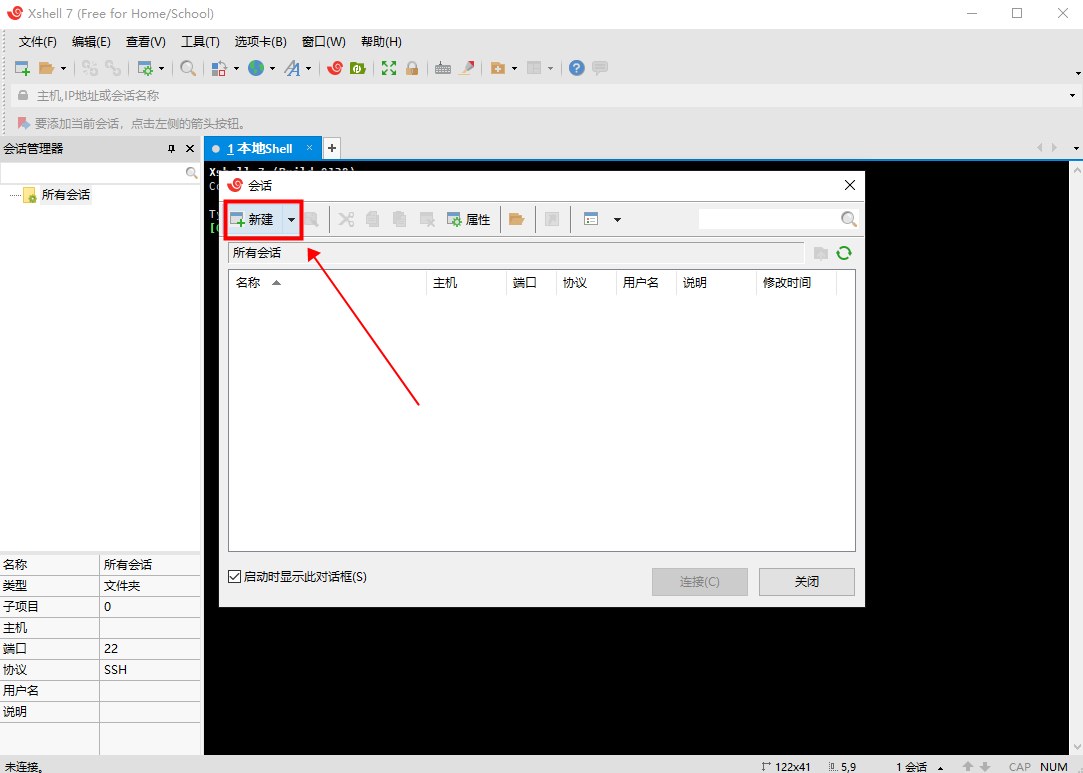This screenshot has width=1083, height=773.
Task: Expand the folder-plus icon dropdown arrow
Action: pos(514,68)
